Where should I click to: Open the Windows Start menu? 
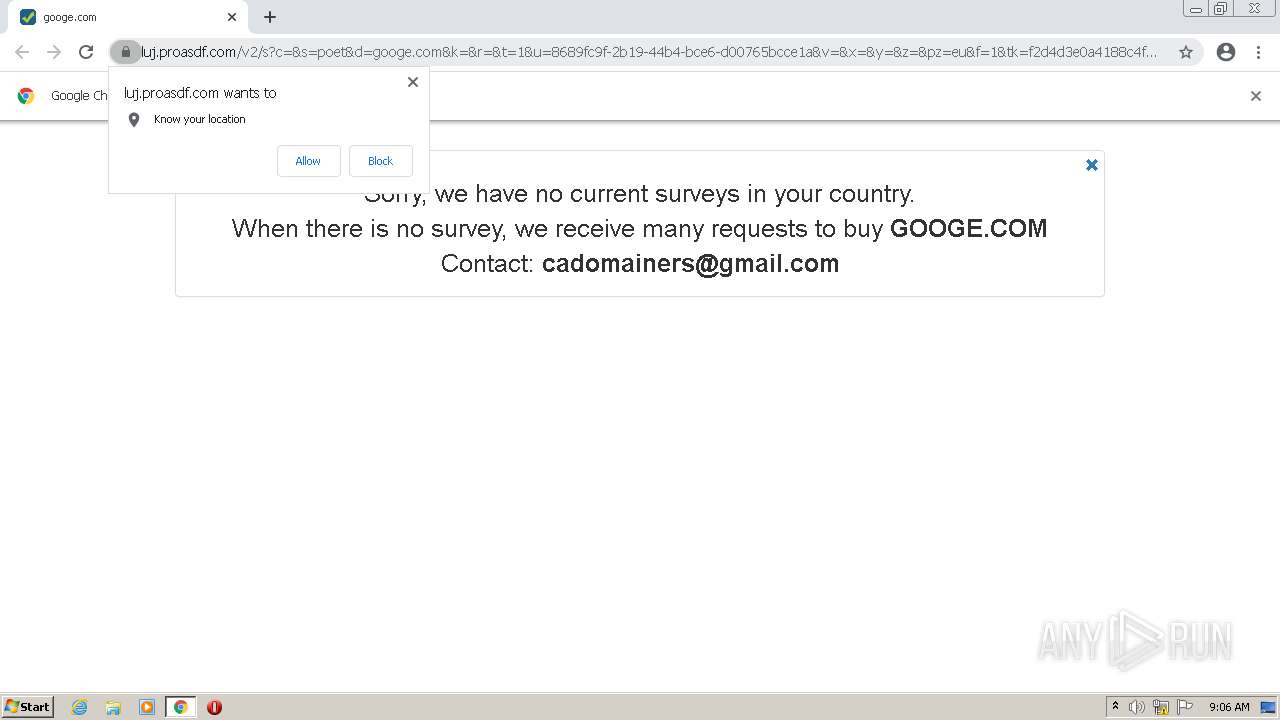click(x=27, y=707)
